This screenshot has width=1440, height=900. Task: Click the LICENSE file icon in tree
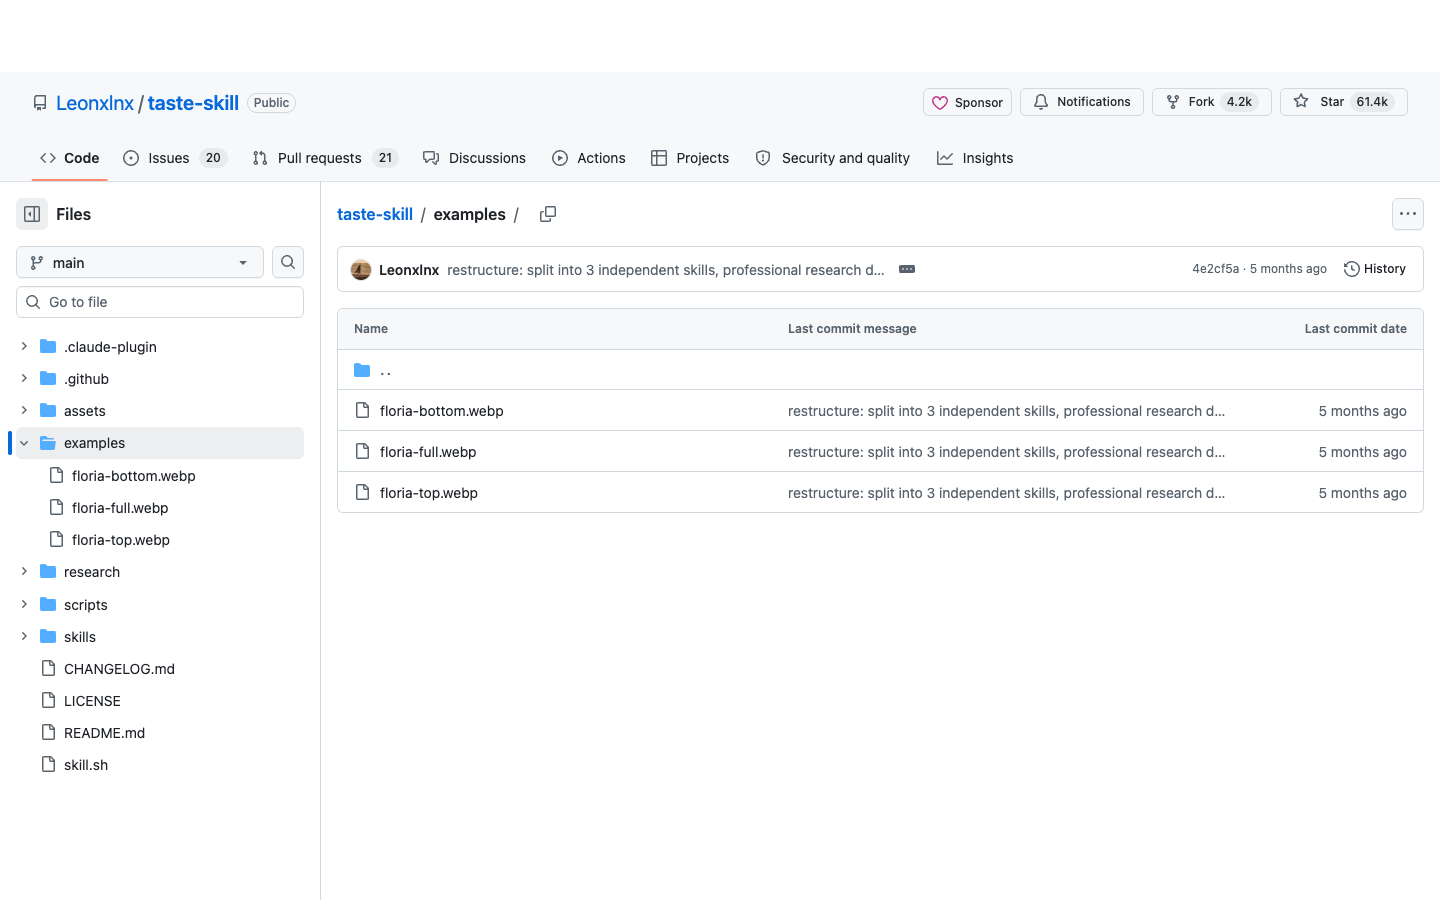(x=48, y=700)
